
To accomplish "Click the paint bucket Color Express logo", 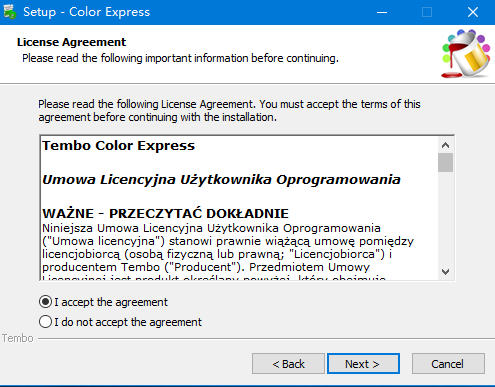I will tap(466, 53).
